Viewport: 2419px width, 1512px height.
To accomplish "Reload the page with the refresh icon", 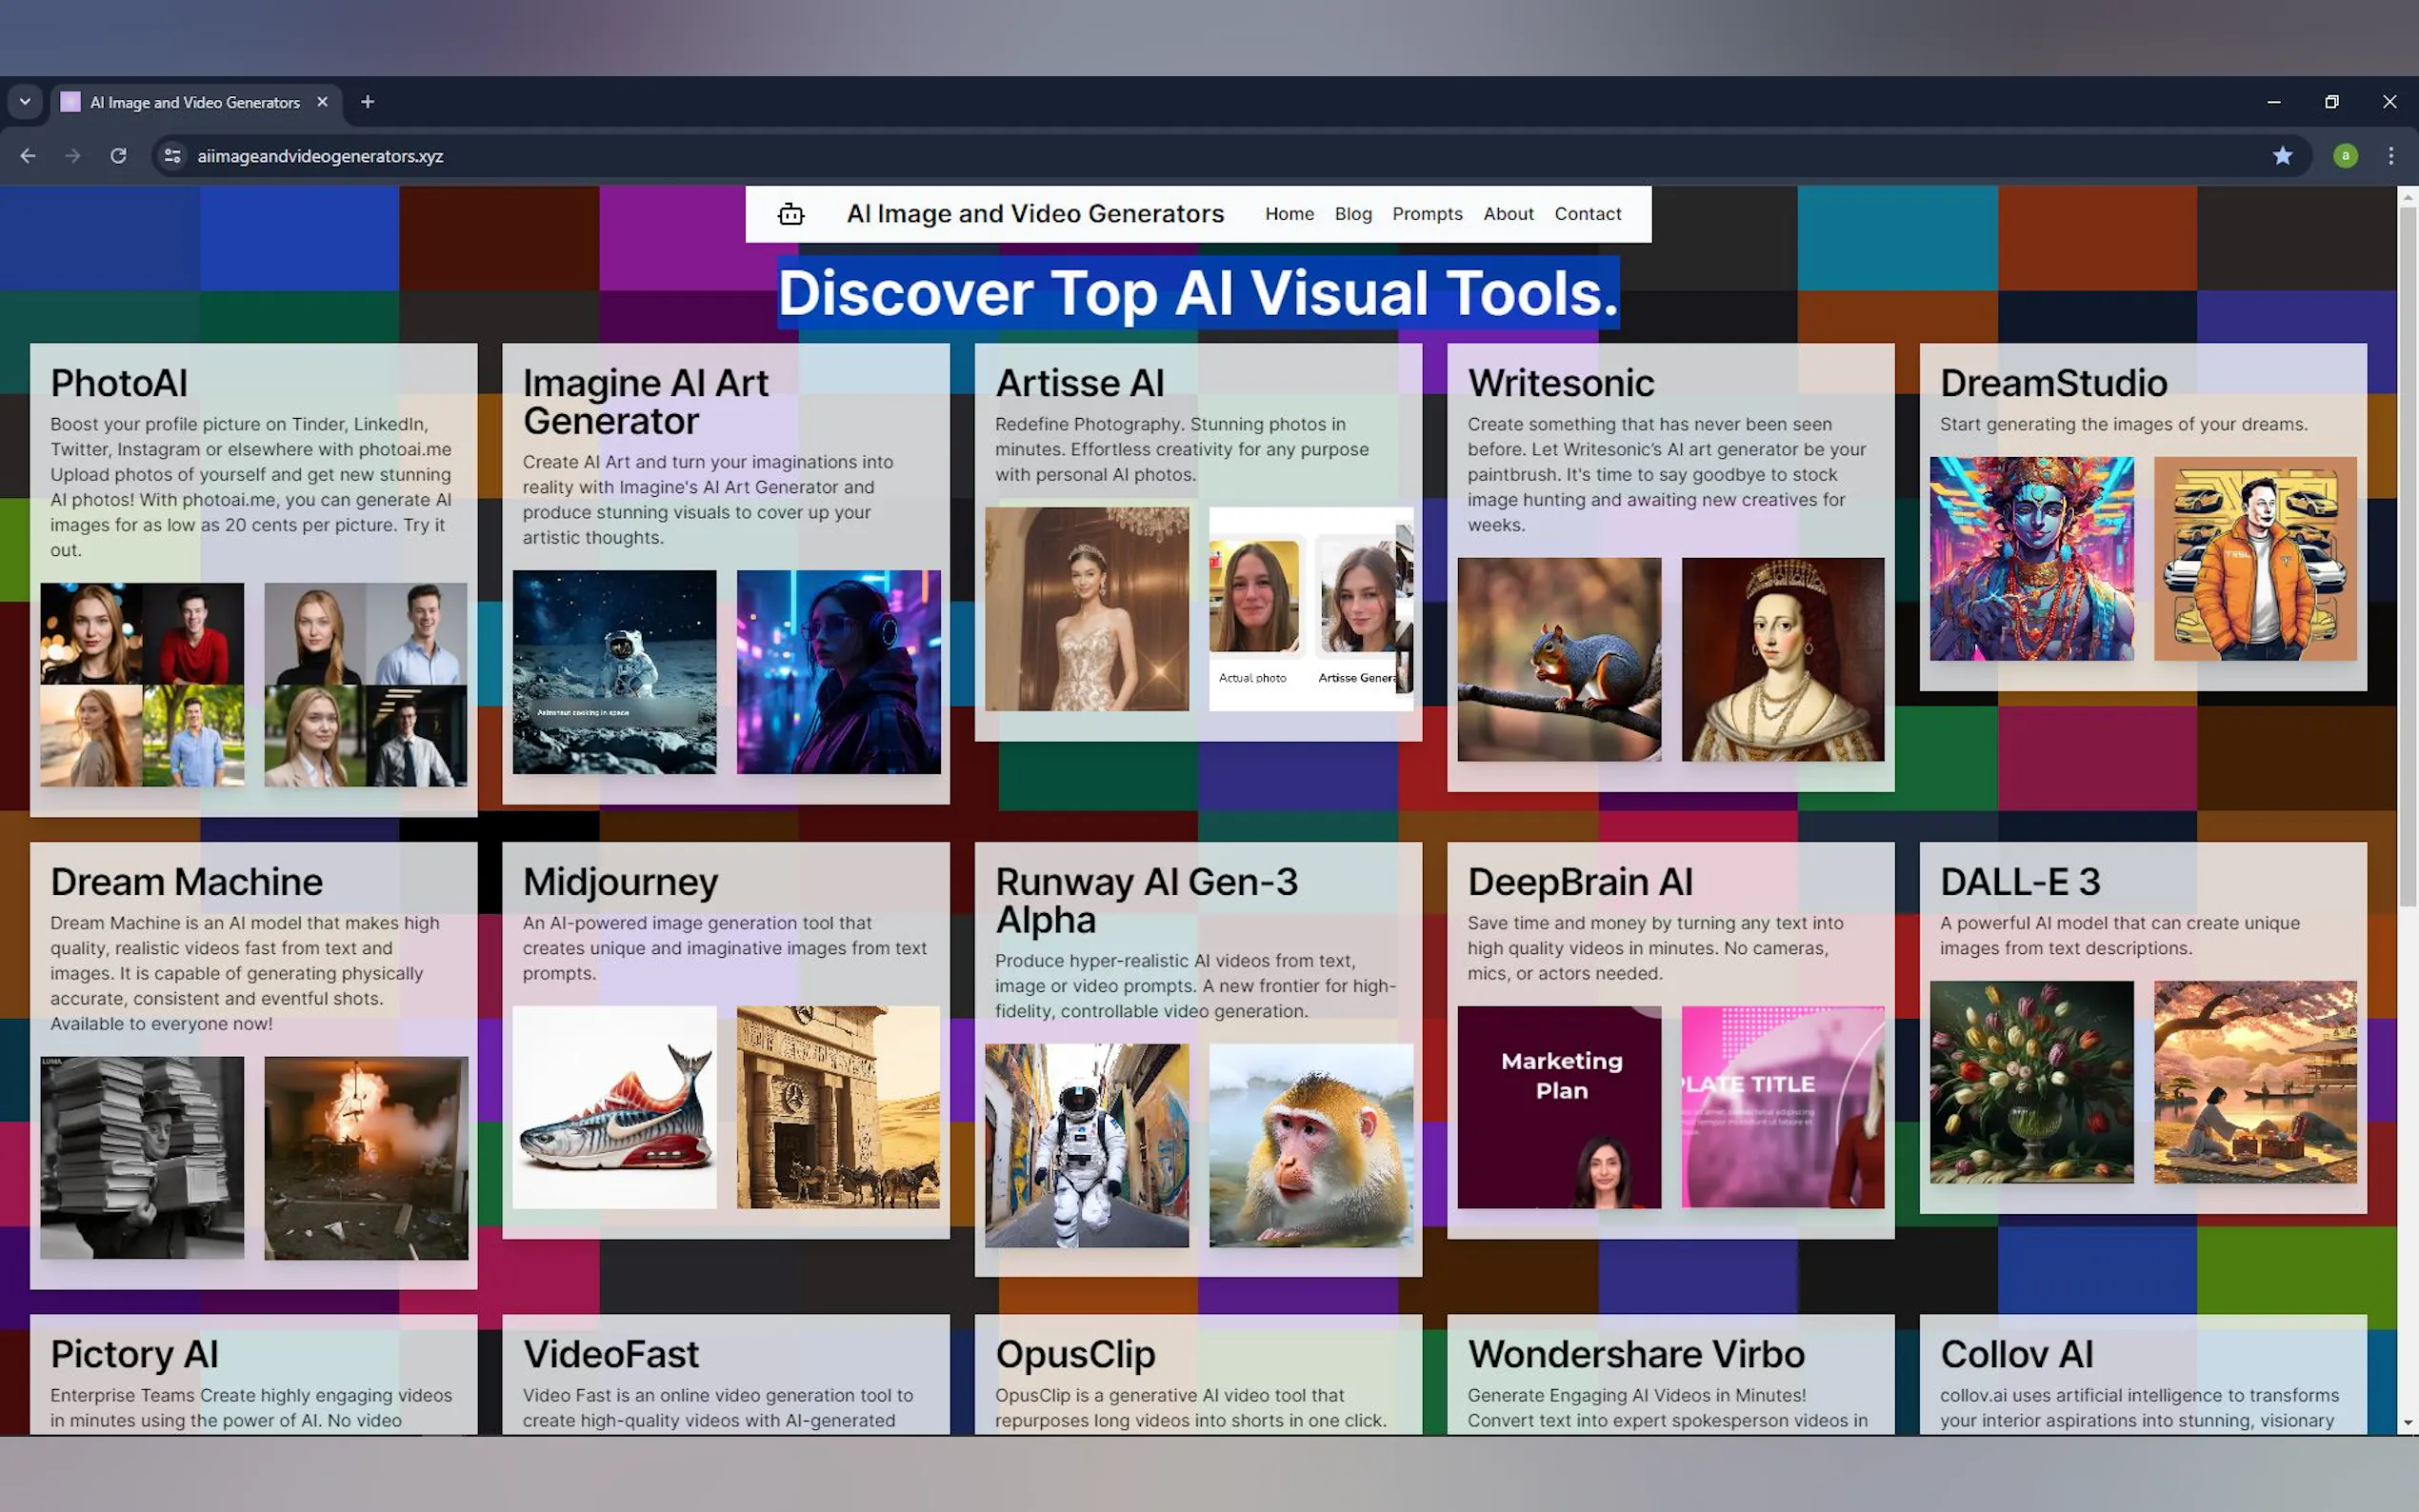I will tap(118, 156).
